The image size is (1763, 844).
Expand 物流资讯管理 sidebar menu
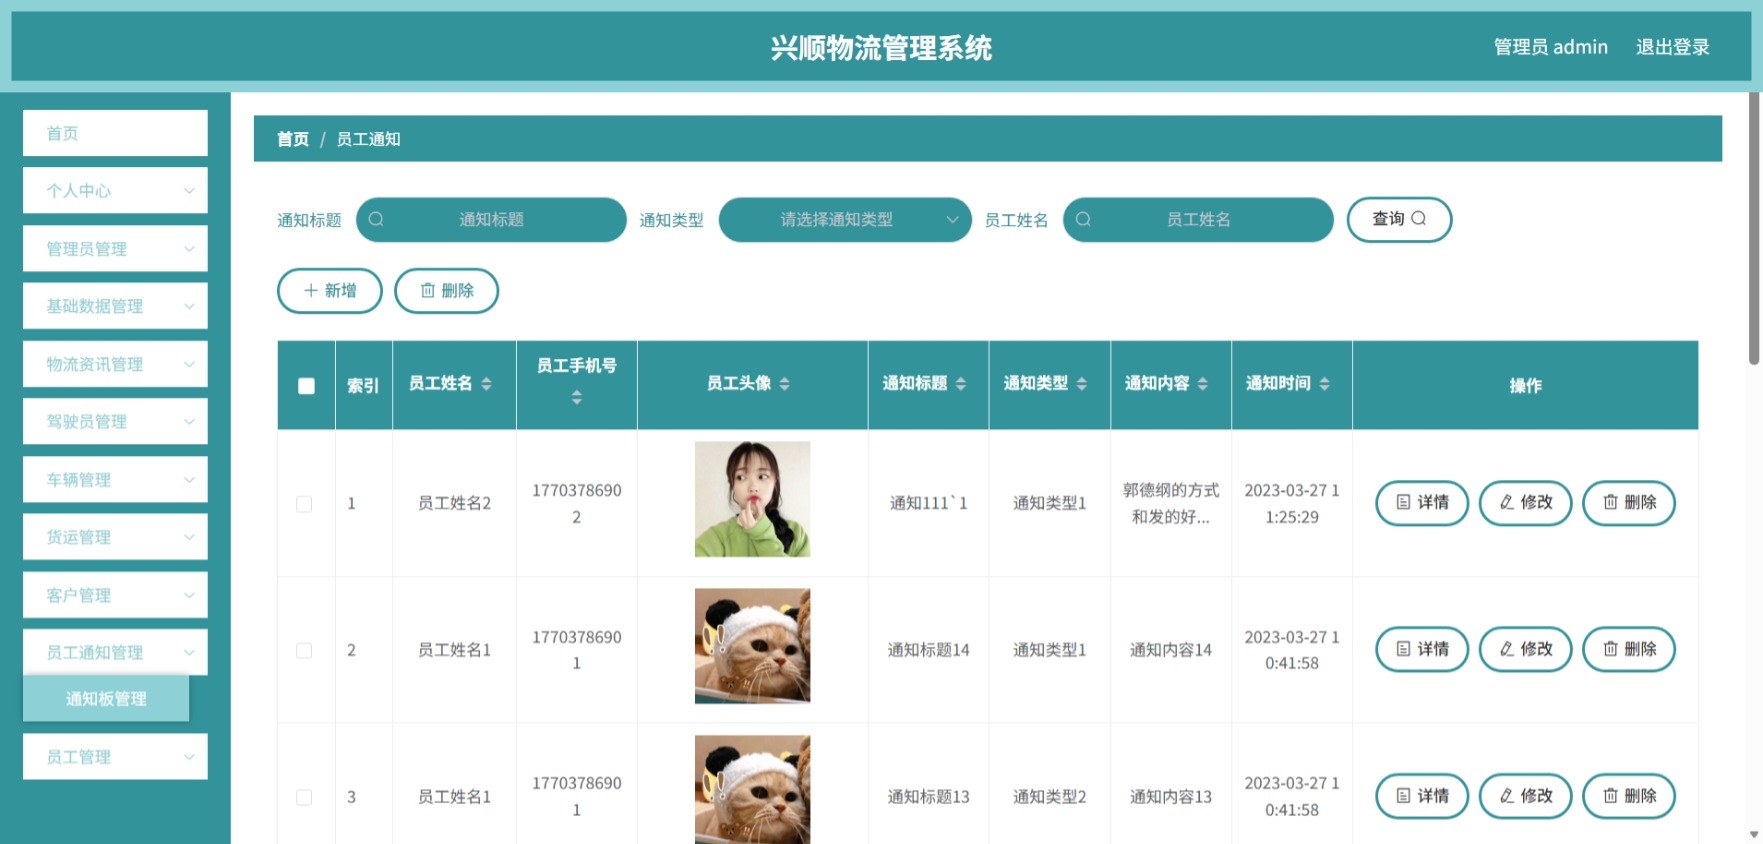[115, 364]
